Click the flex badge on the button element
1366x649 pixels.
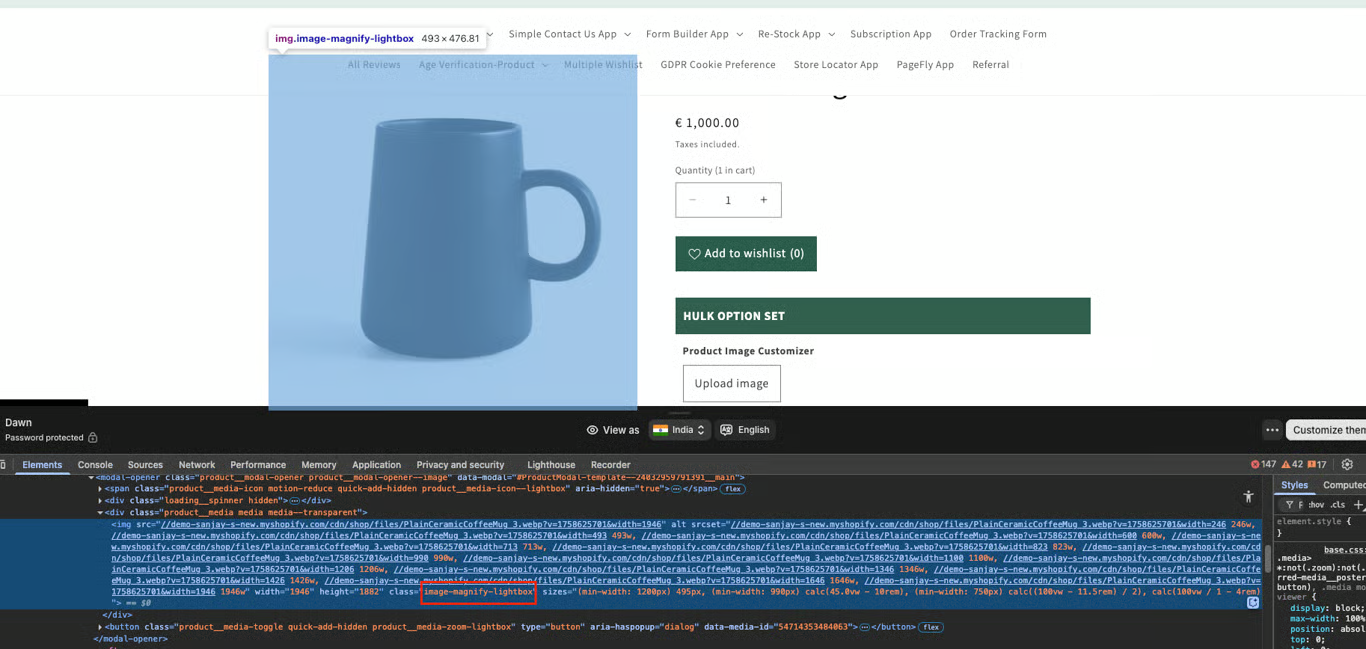click(x=931, y=627)
